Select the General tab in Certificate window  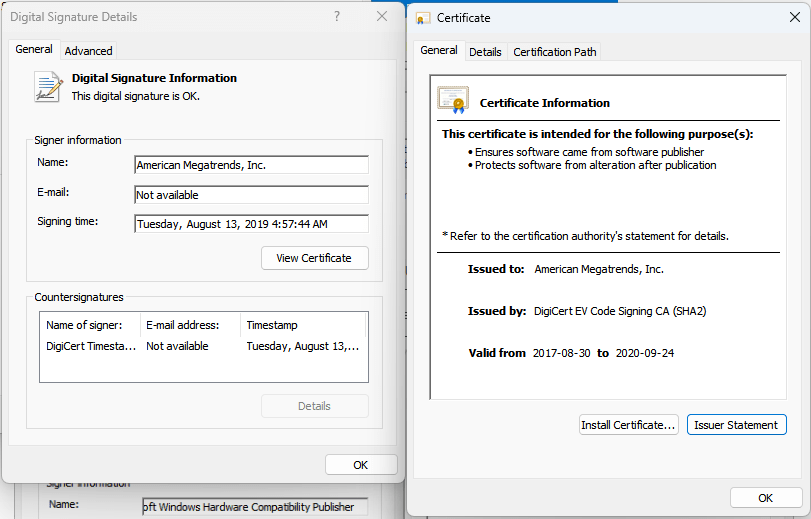pyautogui.click(x=439, y=51)
